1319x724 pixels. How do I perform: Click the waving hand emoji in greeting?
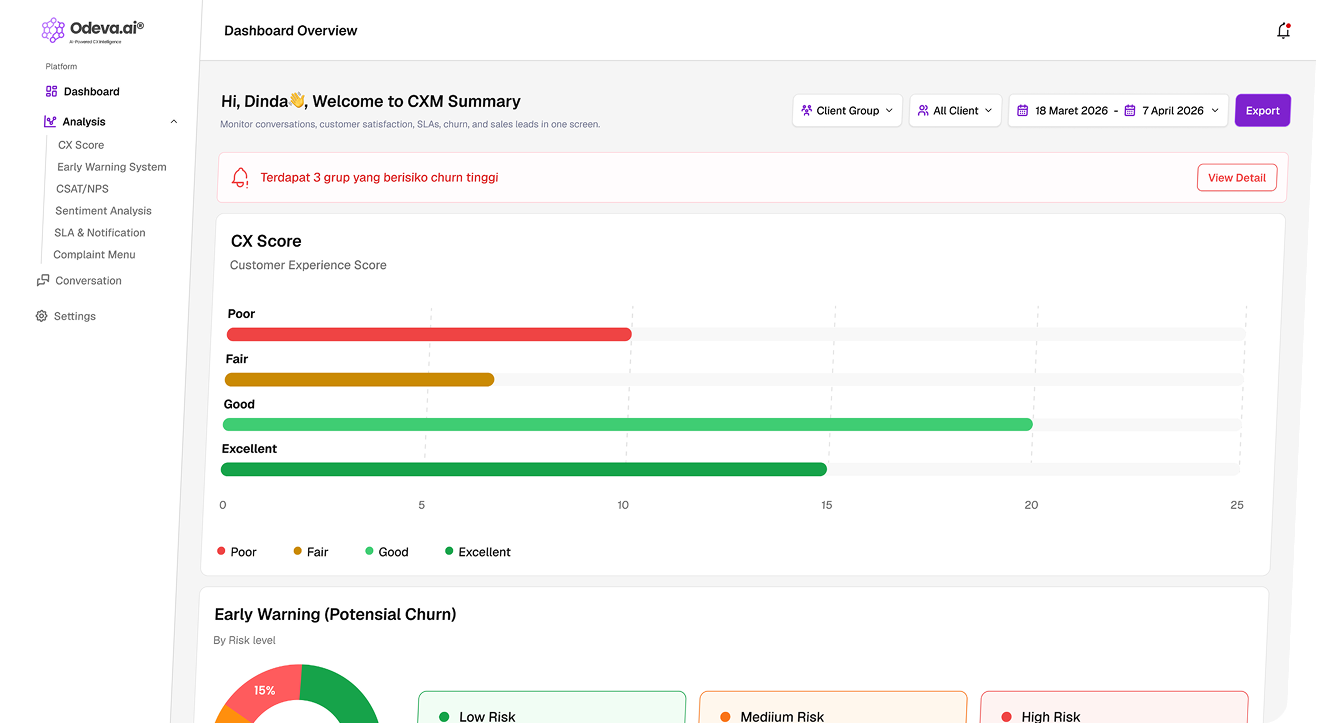point(297,100)
